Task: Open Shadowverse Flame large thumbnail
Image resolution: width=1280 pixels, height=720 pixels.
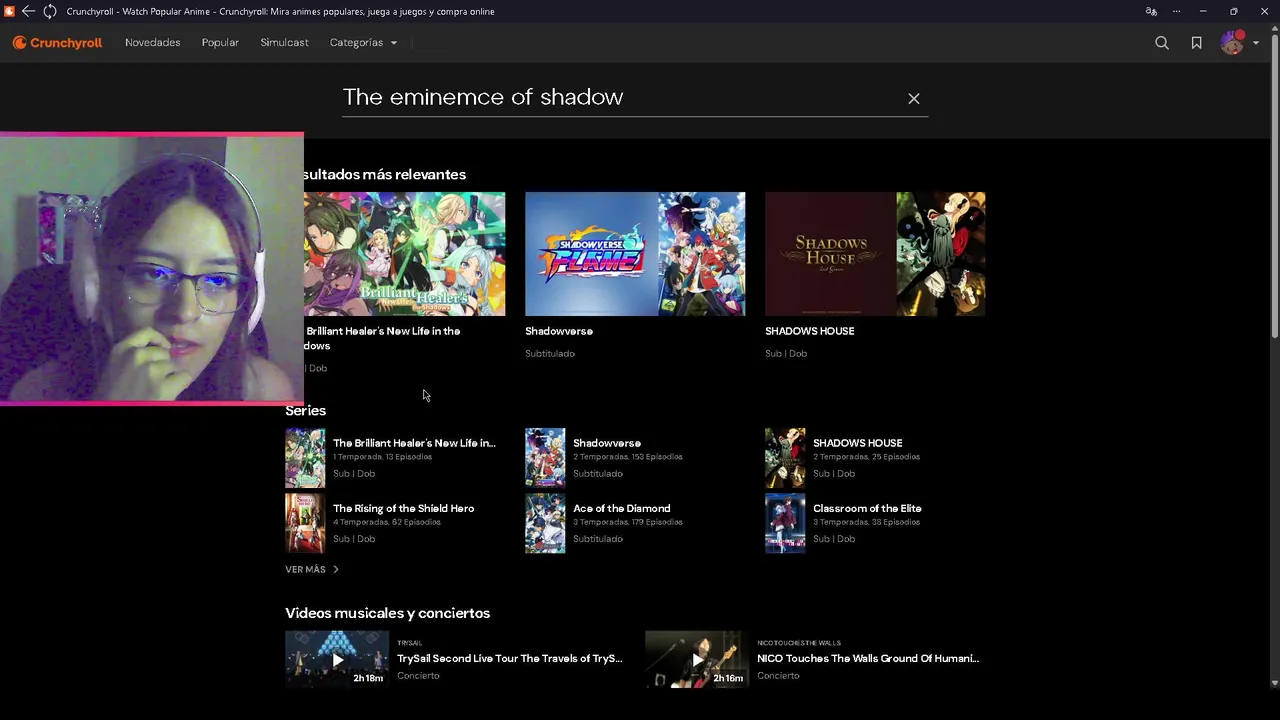Action: [635, 254]
